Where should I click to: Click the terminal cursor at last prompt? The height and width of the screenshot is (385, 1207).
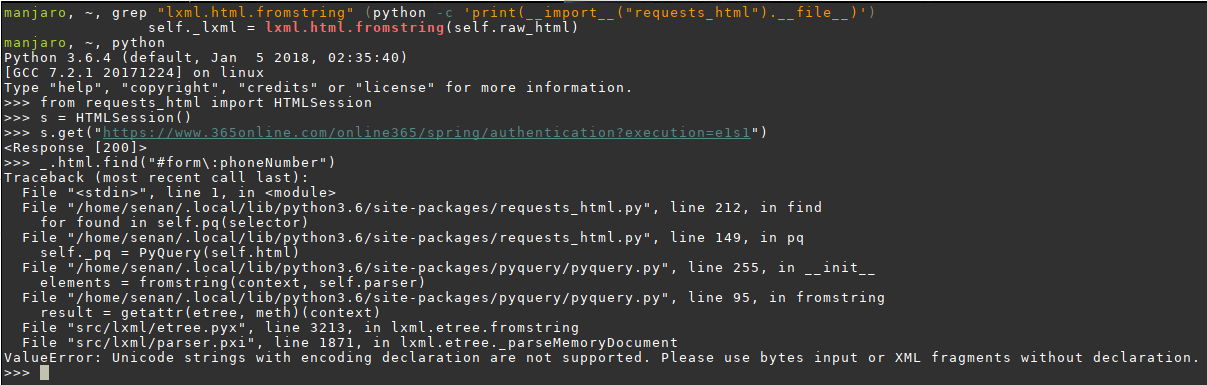[x=44, y=373]
